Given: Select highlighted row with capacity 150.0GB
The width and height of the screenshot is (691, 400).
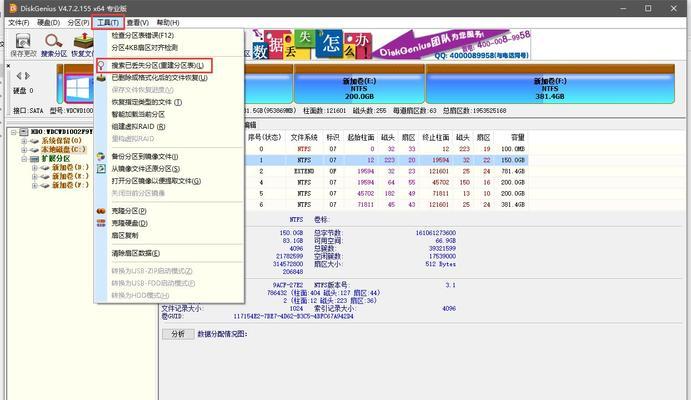Looking at the screenshot, I should pos(386,160).
